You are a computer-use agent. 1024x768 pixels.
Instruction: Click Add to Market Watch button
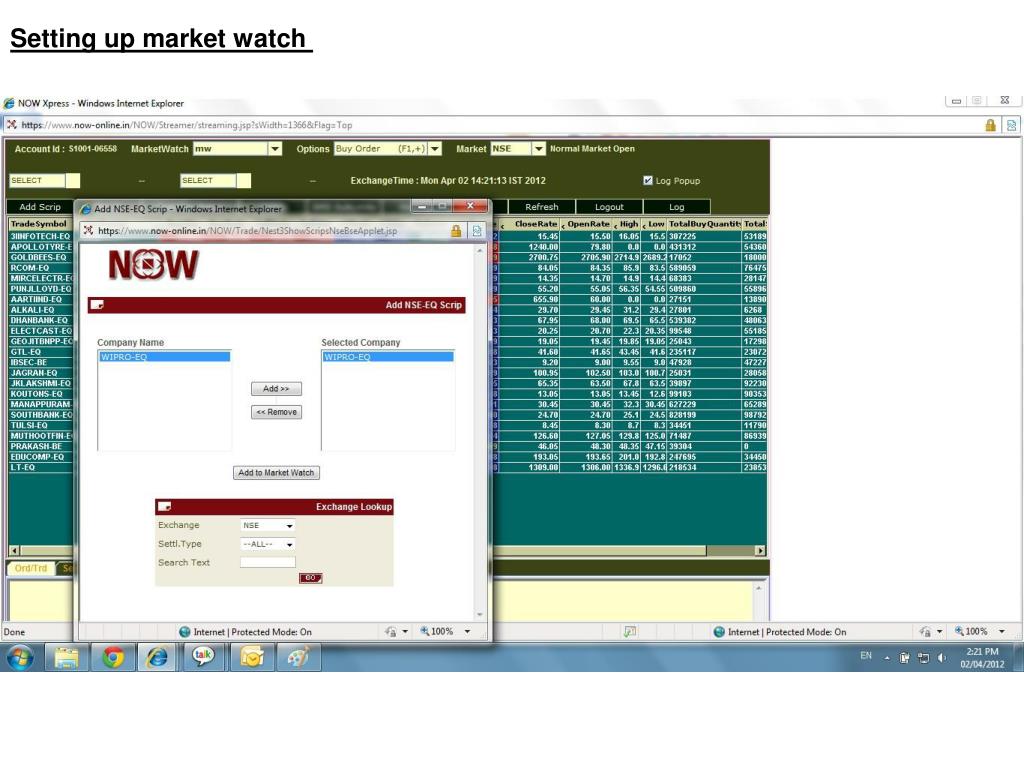[x=276, y=473]
